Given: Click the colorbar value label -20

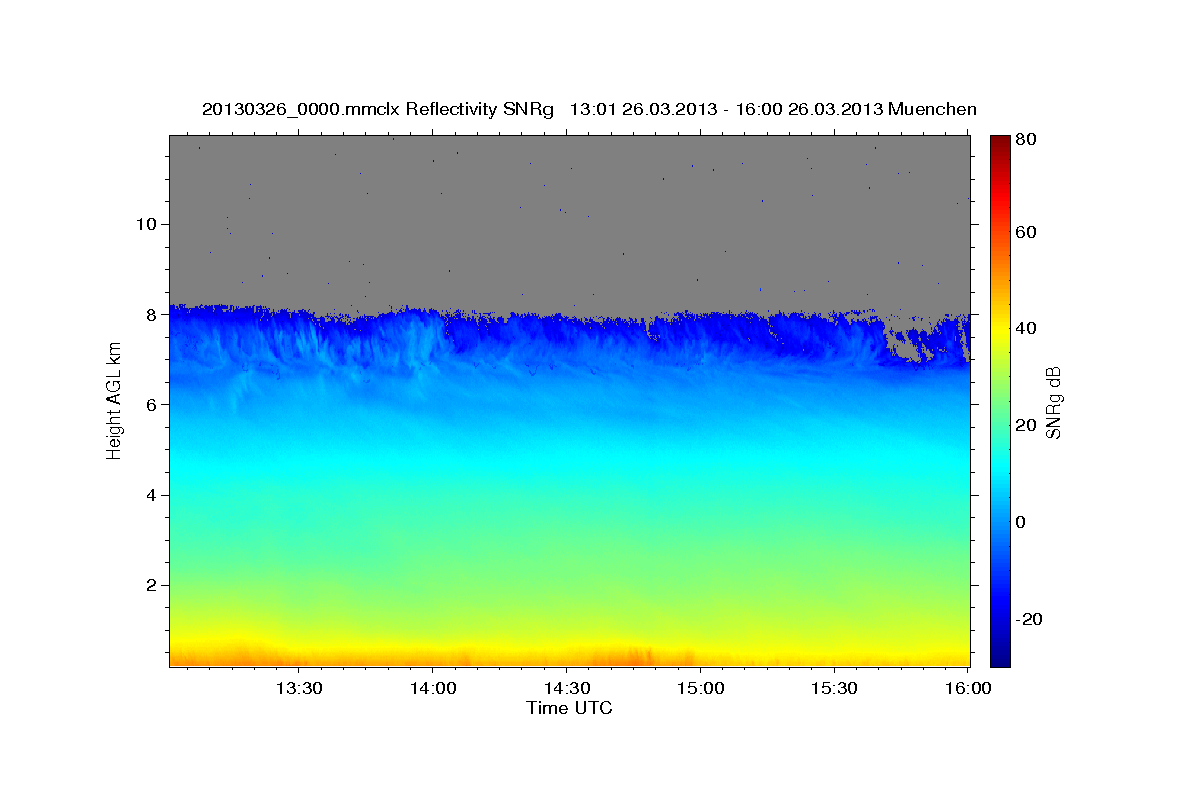Looking at the screenshot, I should [1031, 618].
